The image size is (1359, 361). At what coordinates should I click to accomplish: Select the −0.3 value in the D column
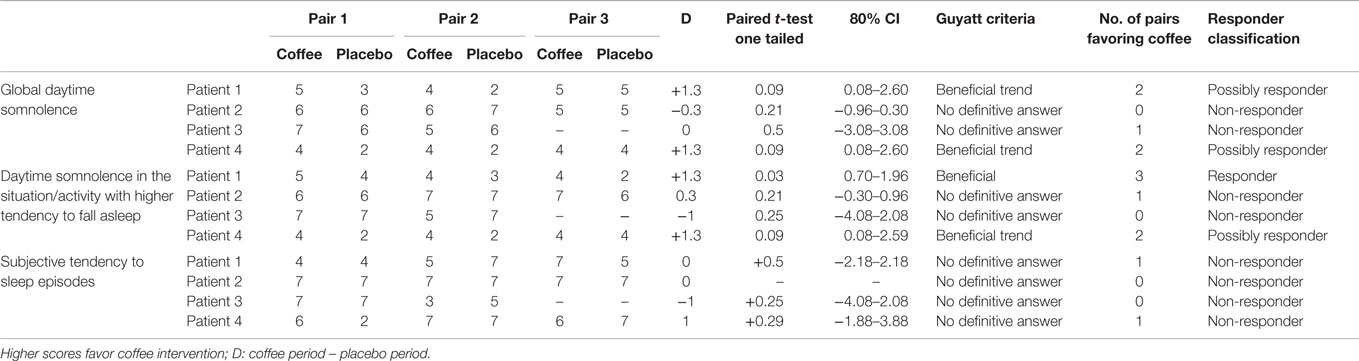(x=680, y=110)
